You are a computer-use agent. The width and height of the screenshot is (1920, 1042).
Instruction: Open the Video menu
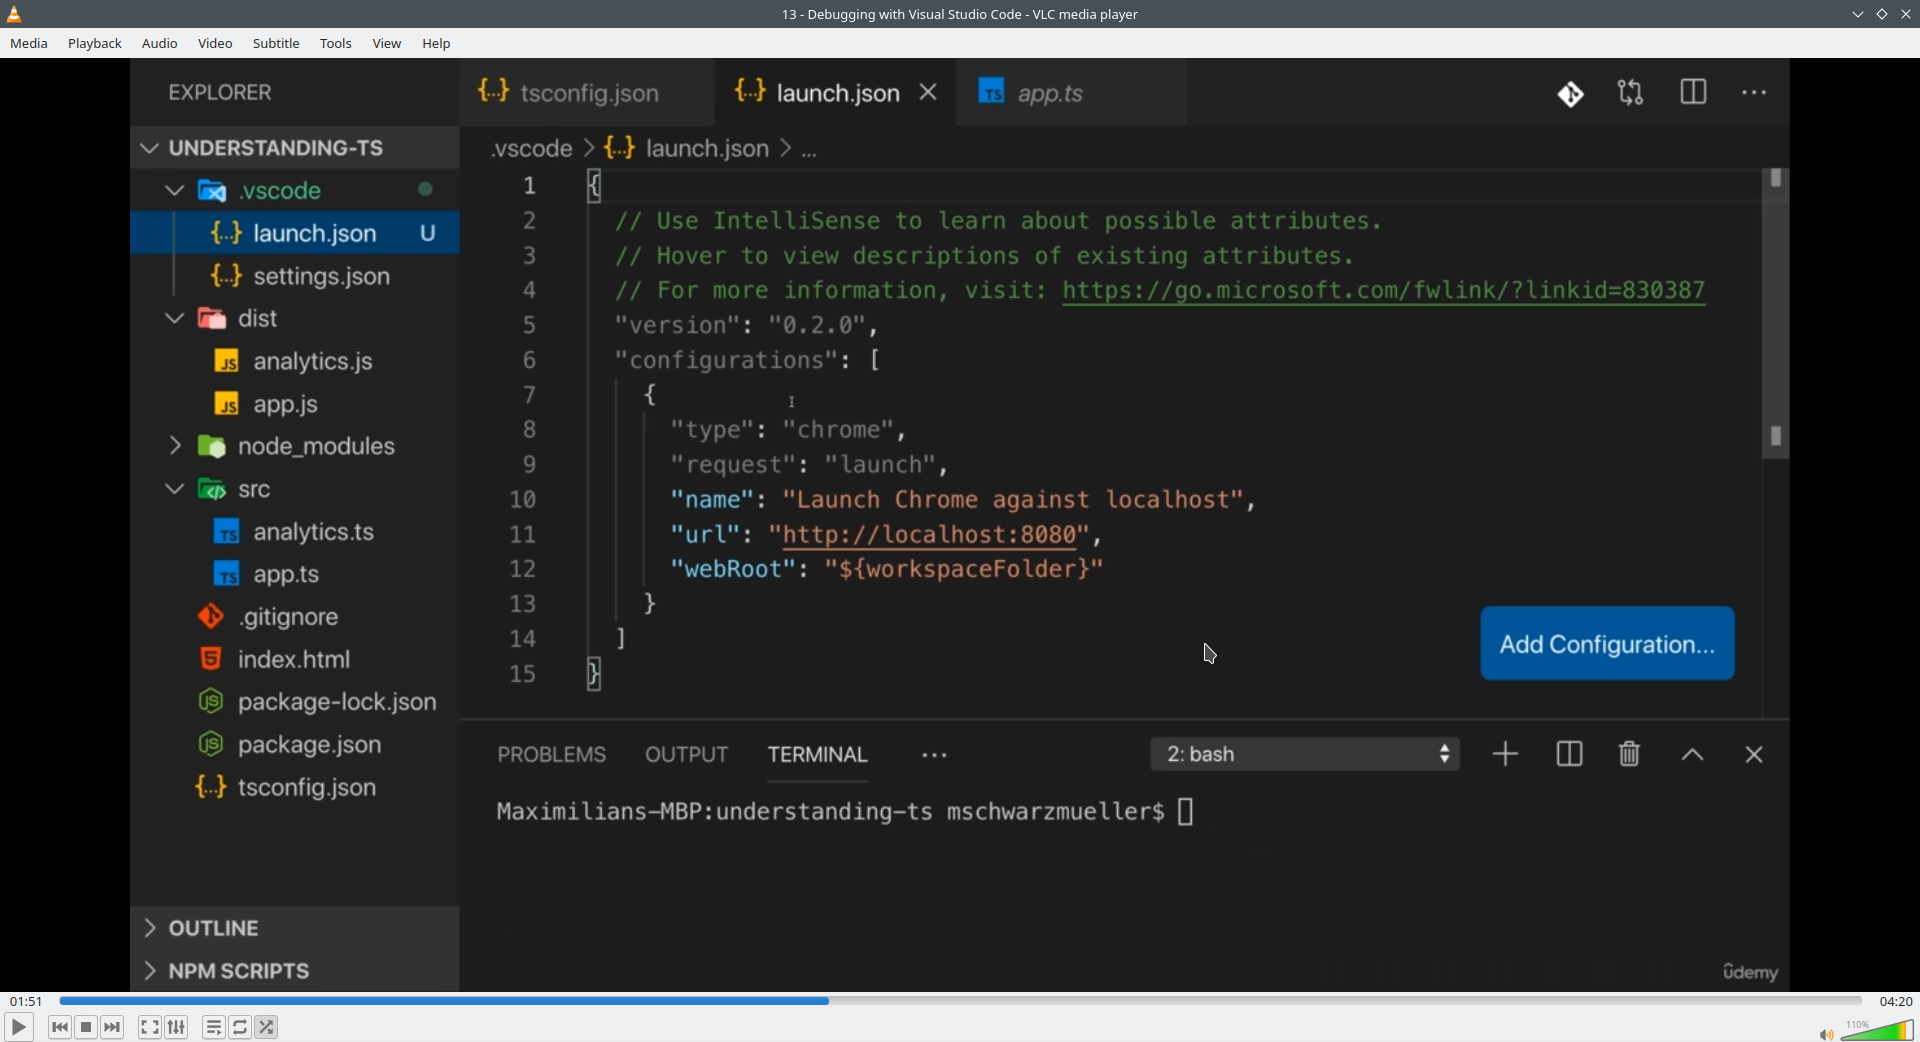coord(215,43)
